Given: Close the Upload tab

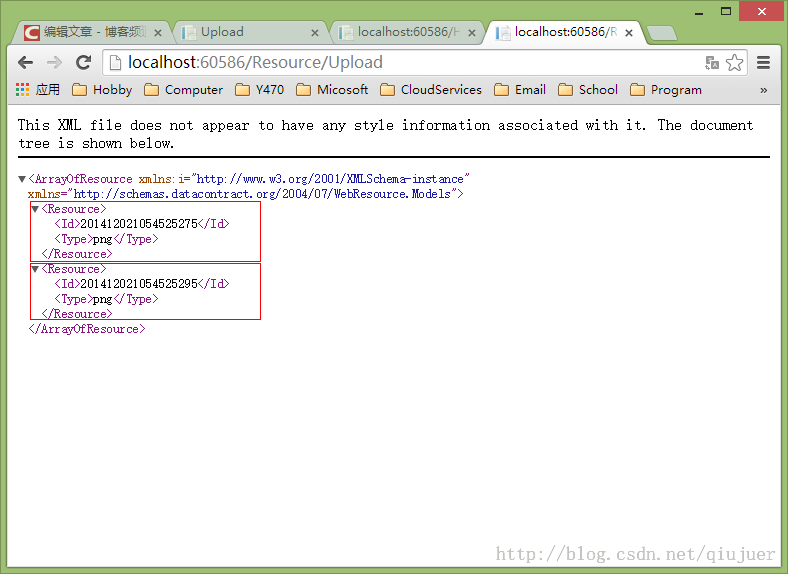Looking at the screenshot, I should point(315,32).
